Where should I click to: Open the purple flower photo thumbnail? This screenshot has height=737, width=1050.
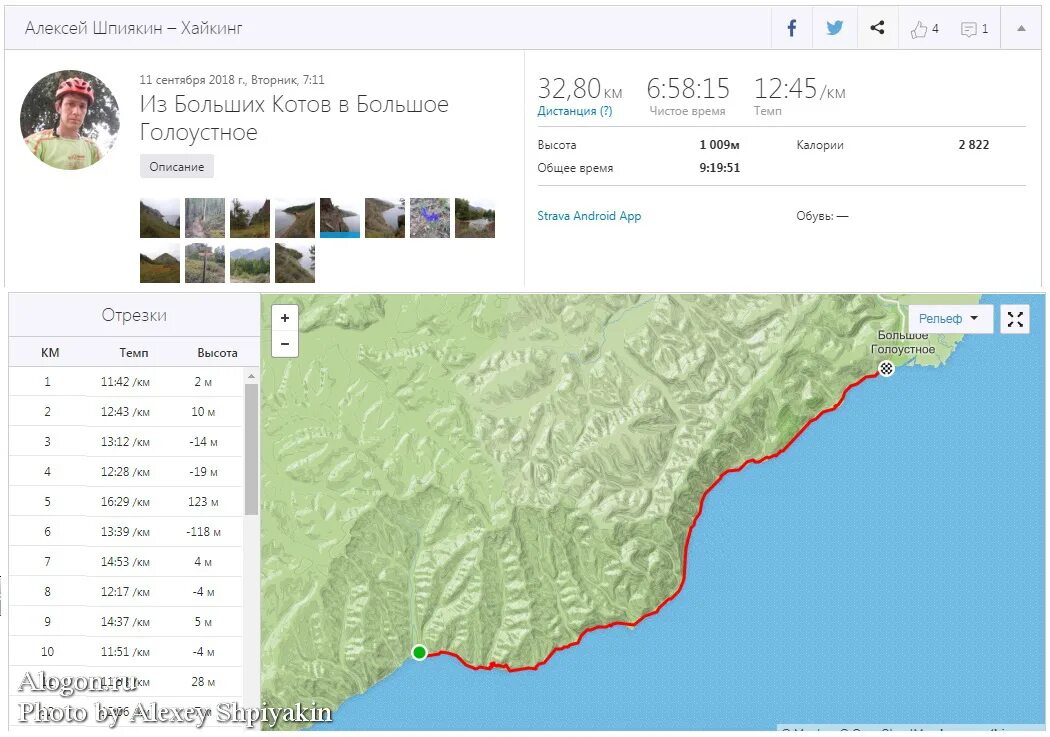pyautogui.click(x=429, y=218)
